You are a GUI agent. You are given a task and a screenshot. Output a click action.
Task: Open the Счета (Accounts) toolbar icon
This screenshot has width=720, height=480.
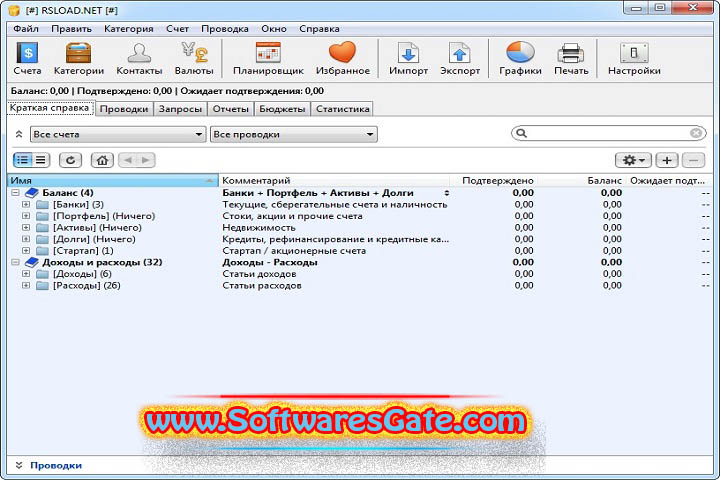pyautogui.click(x=27, y=58)
